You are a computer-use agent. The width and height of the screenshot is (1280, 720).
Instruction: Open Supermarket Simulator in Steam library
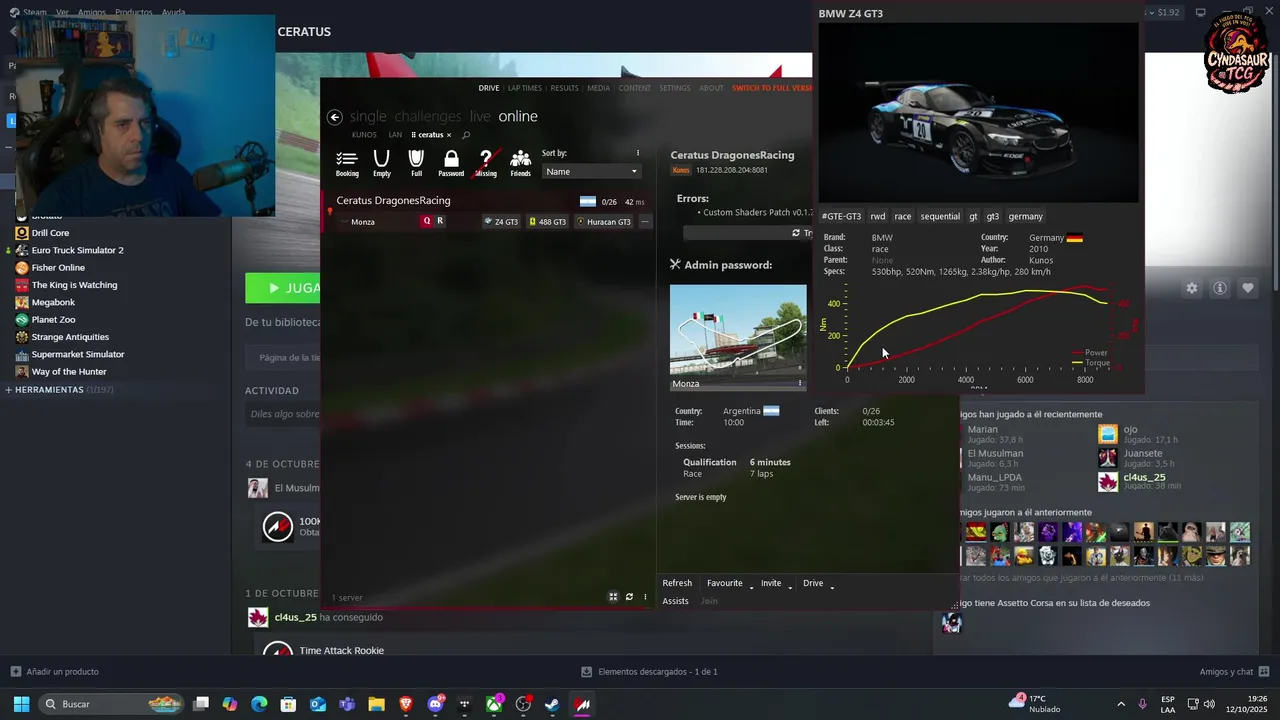[78, 354]
